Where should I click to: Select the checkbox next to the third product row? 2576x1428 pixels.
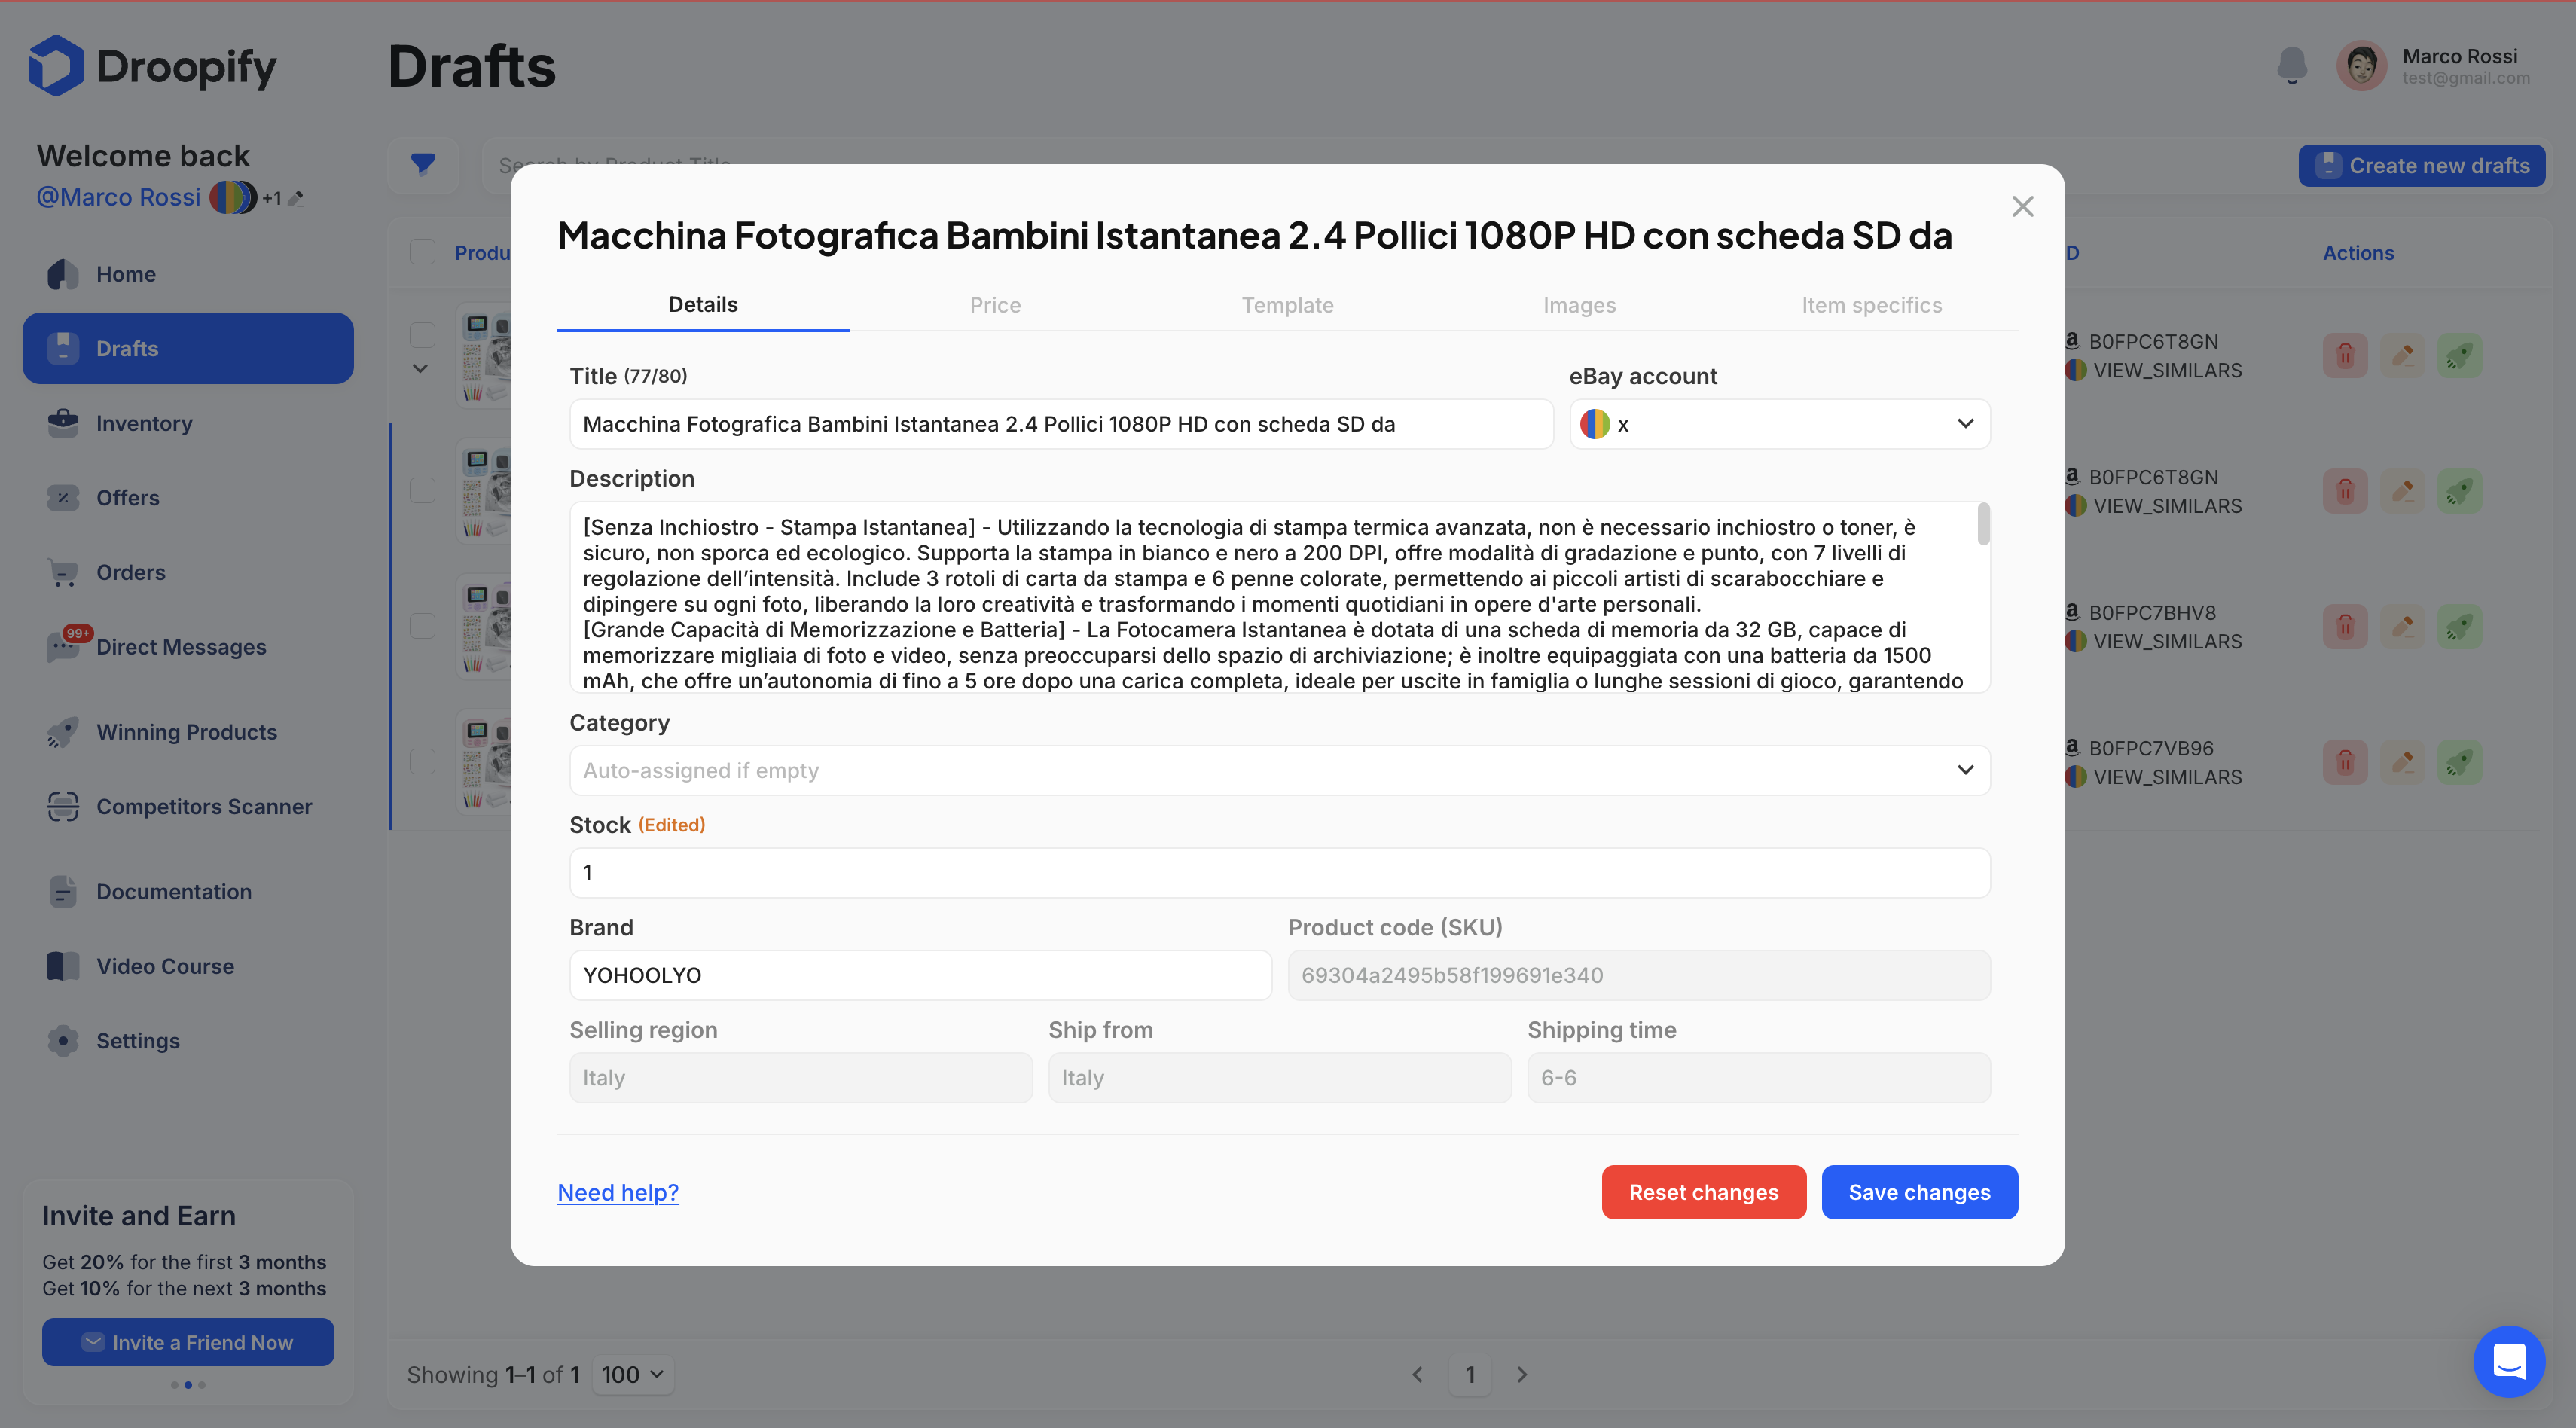(422, 626)
